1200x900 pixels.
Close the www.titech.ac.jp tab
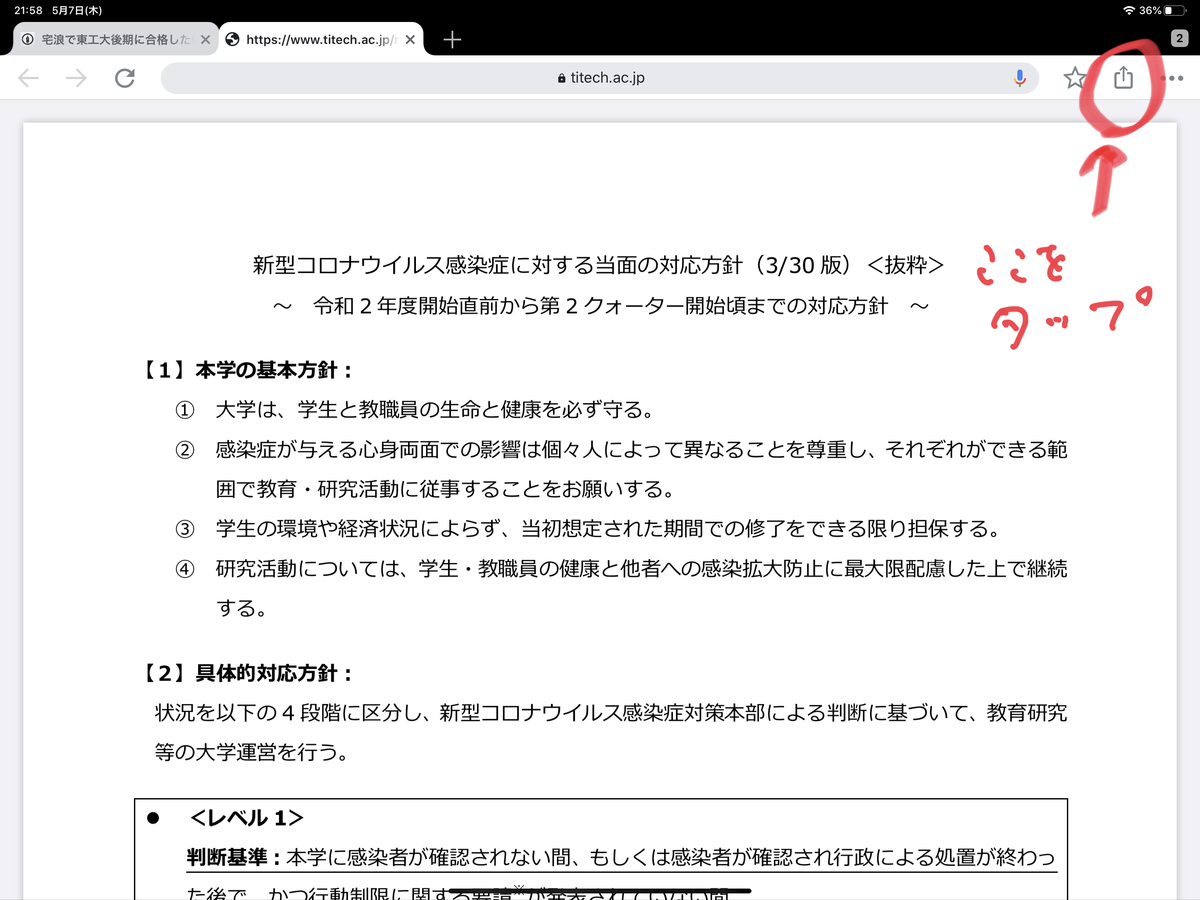click(412, 40)
